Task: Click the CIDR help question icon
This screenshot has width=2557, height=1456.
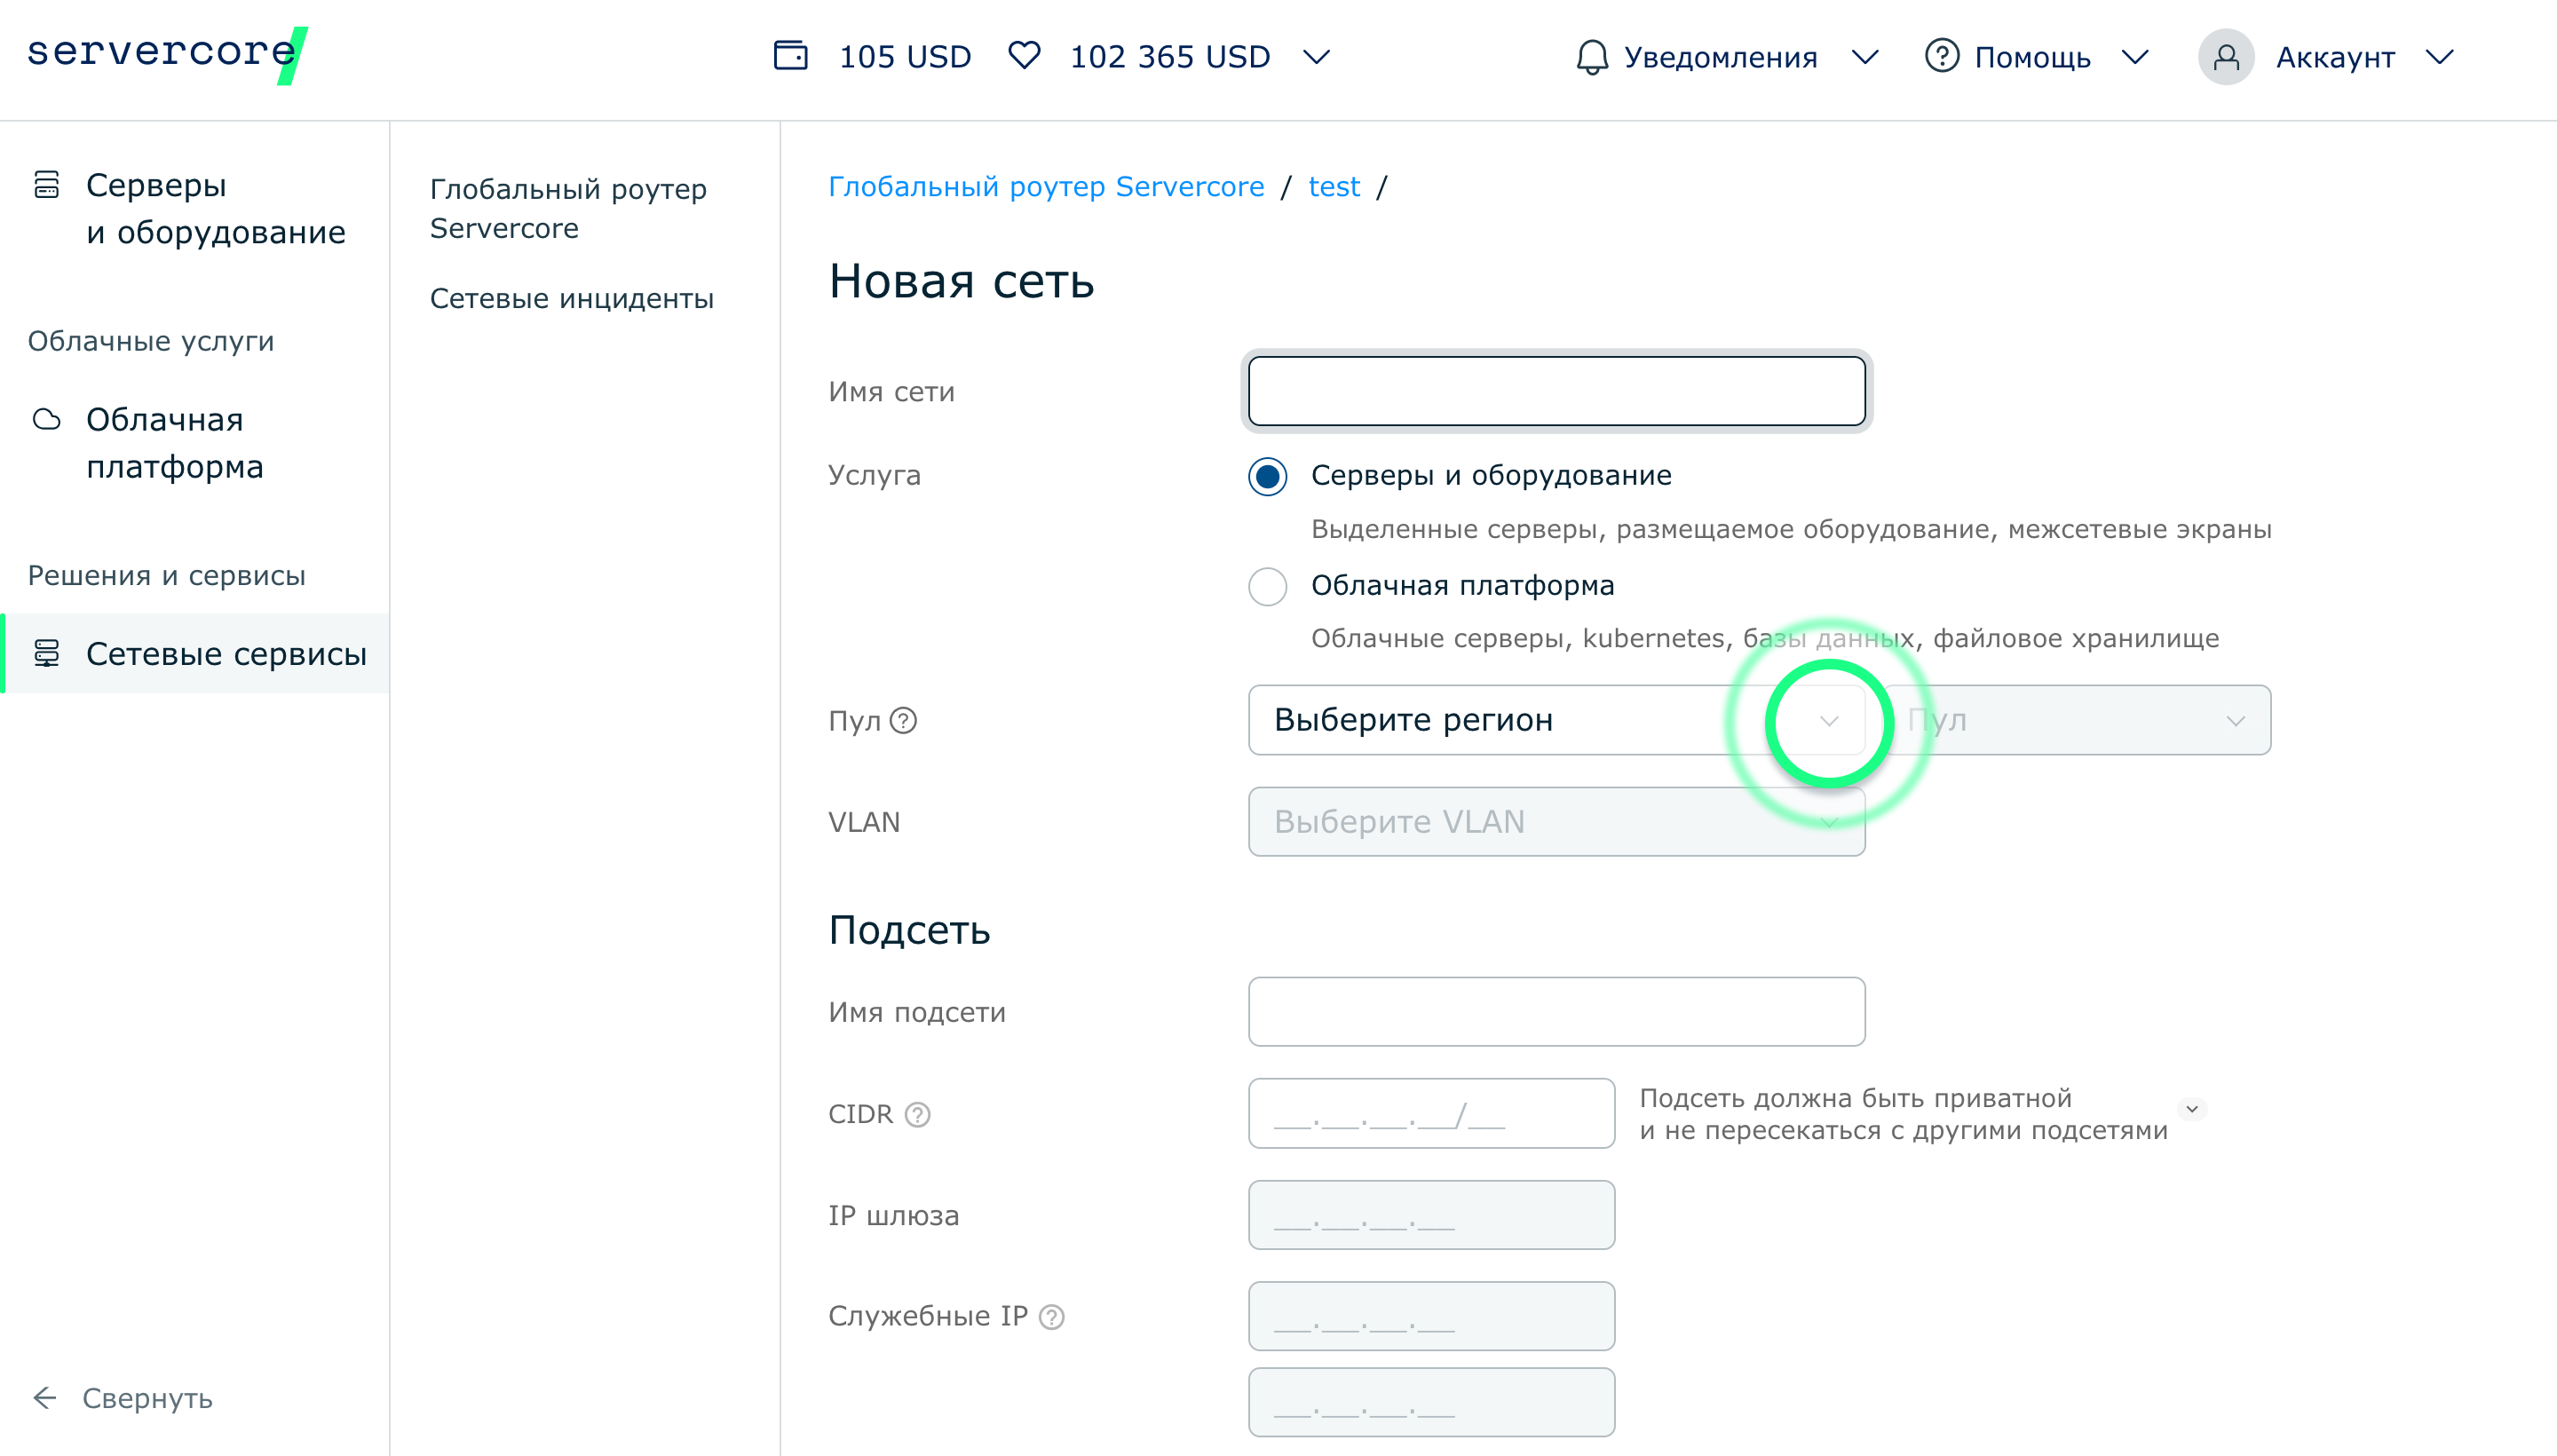Action: (x=917, y=1114)
